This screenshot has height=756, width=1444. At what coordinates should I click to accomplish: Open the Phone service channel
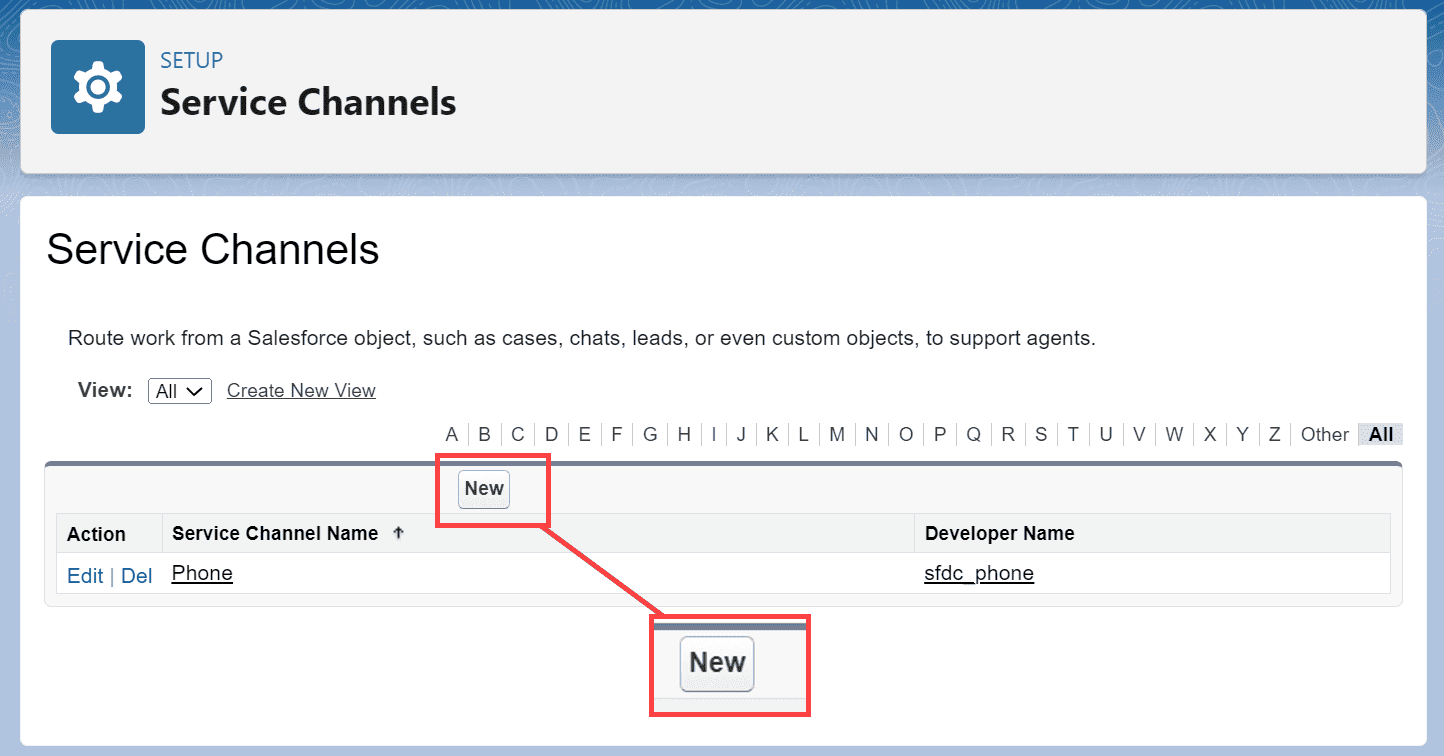pyautogui.click(x=201, y=572)
